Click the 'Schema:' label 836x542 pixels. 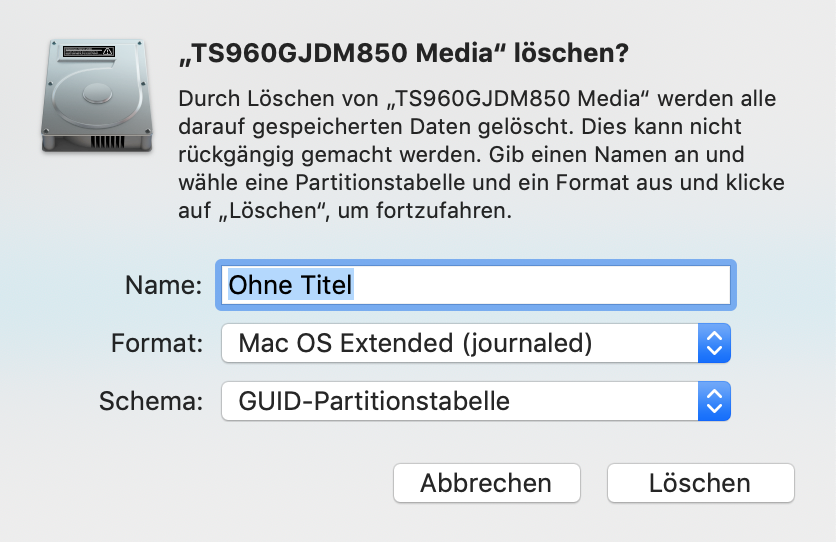[x=151, y=401]
